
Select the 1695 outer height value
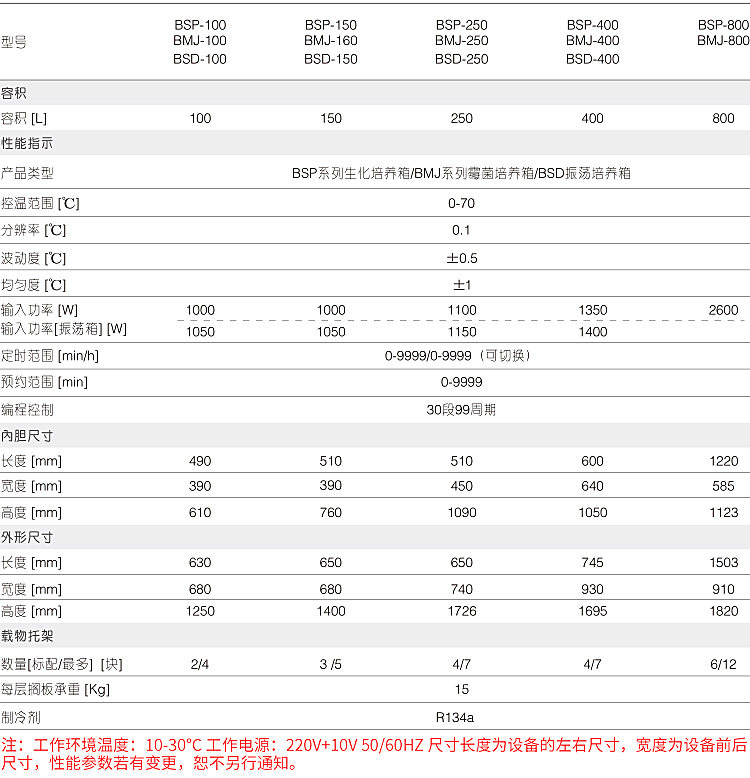(x=592, y=611)
